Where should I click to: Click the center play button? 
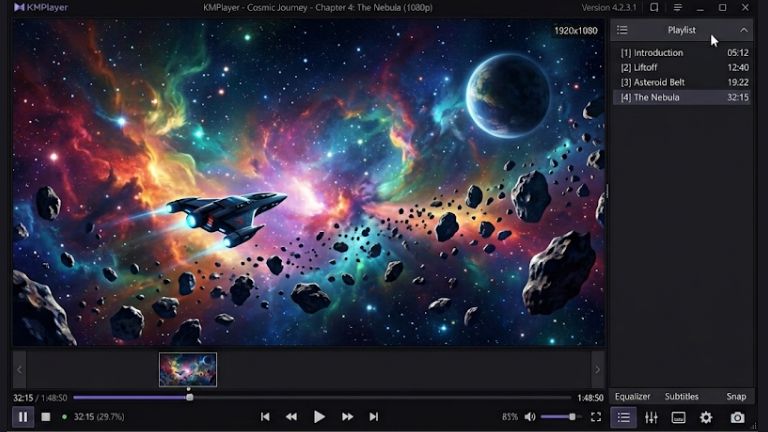(319, 417)
